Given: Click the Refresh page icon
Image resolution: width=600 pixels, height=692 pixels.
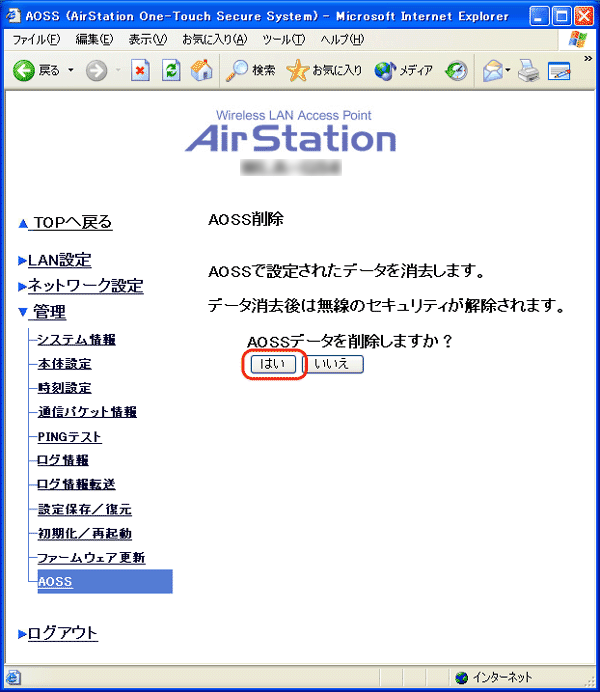Looking at the screenshot, I should pyautogui.click(x=171, y=70).
